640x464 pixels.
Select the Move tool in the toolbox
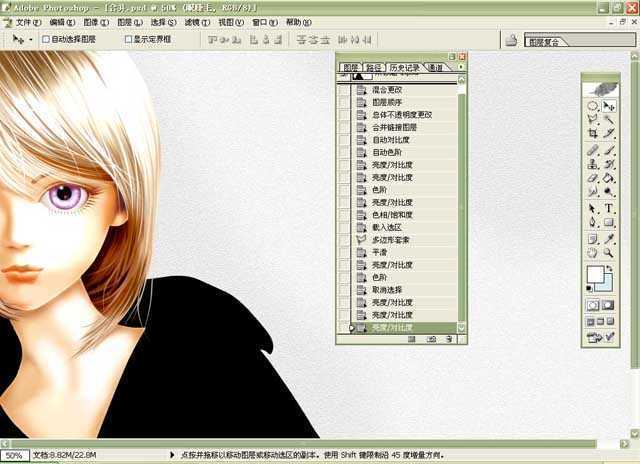point(609,107)
